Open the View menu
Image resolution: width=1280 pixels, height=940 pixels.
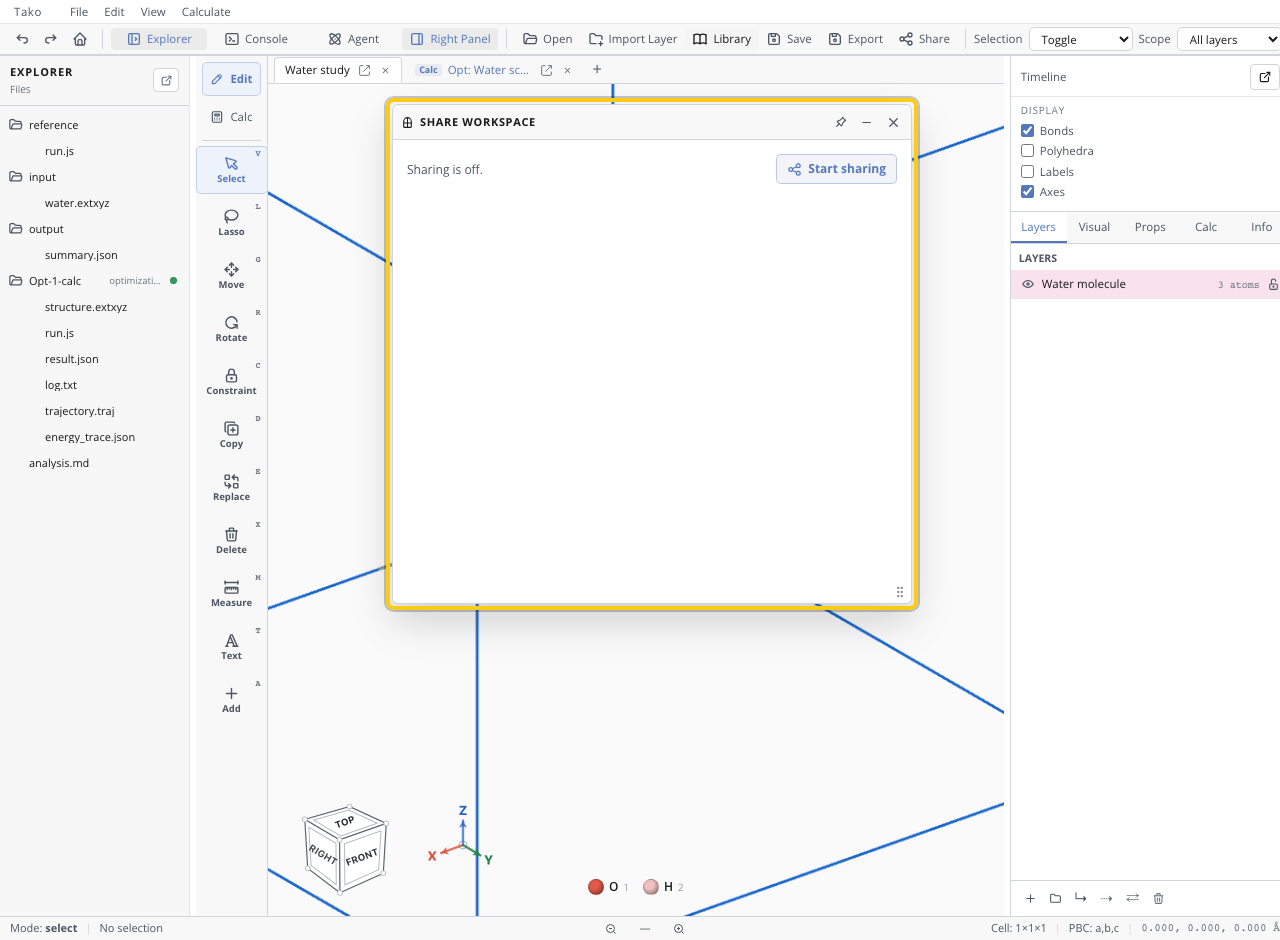153,12
